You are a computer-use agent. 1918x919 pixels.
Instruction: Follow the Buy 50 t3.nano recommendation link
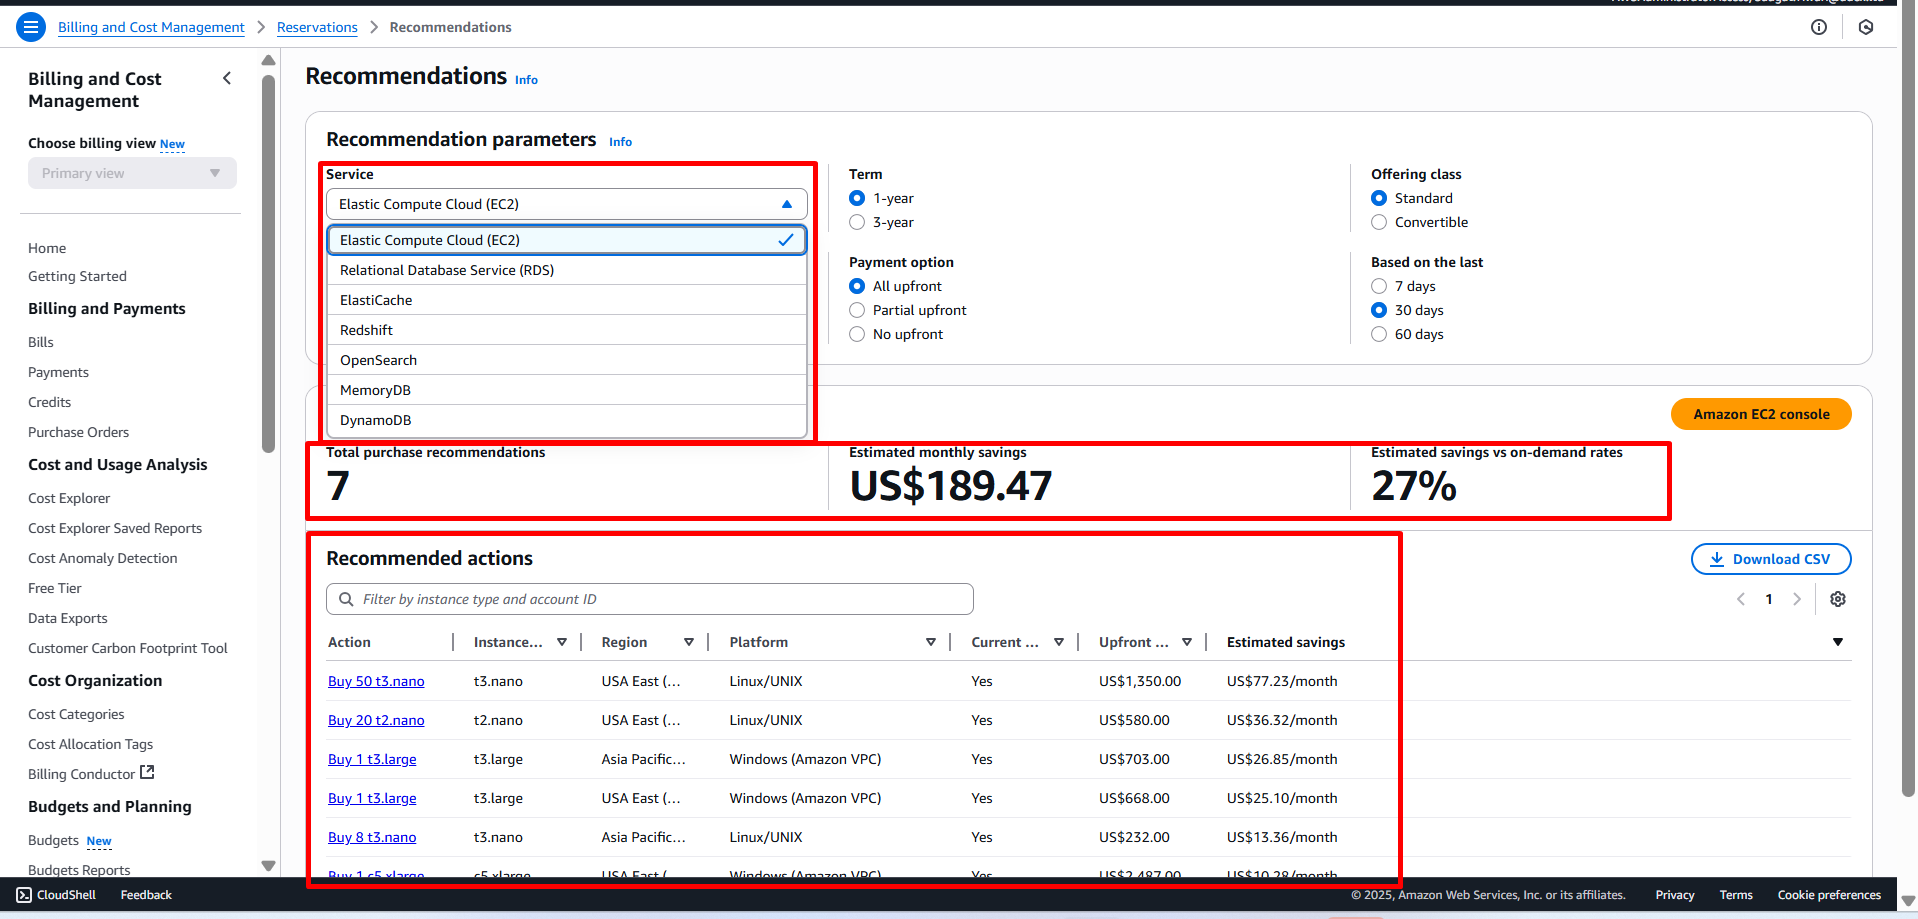click(376, 681)
